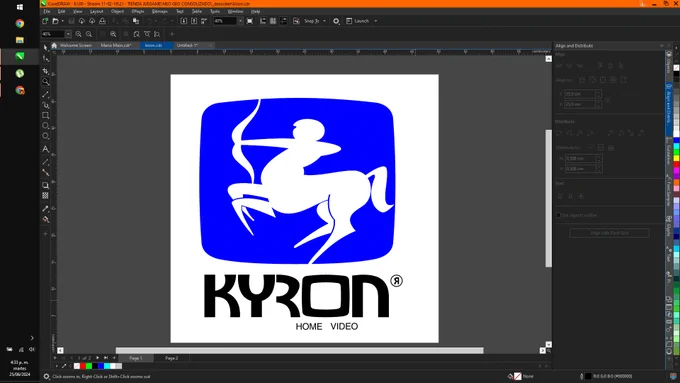Open the Effects menu
The image size is (680, 383).
tap(137, 11)
